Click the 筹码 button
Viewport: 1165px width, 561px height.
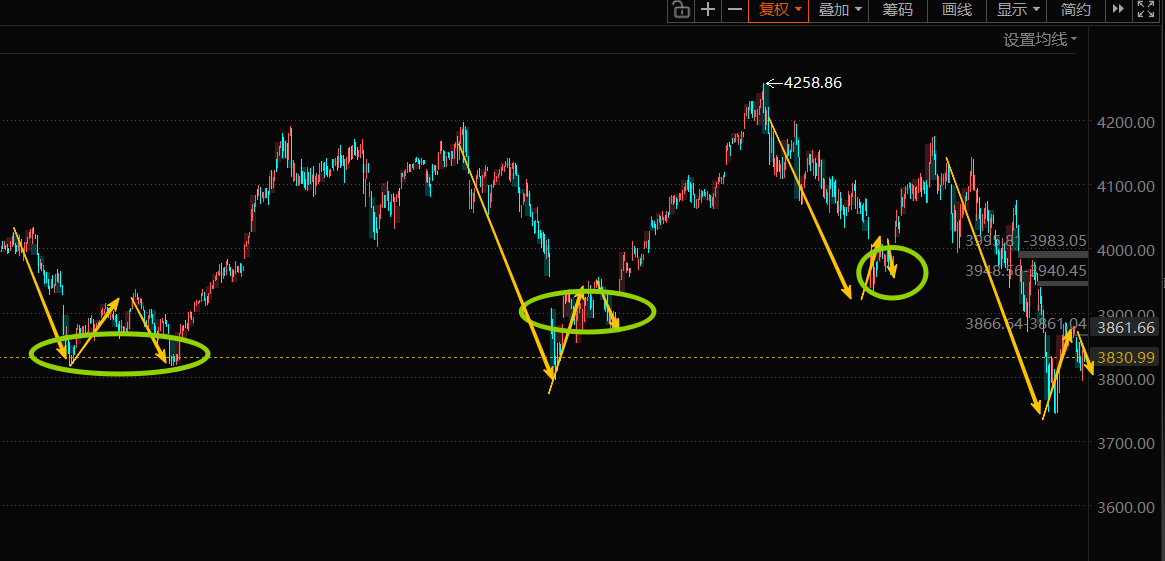pos(898,10)
